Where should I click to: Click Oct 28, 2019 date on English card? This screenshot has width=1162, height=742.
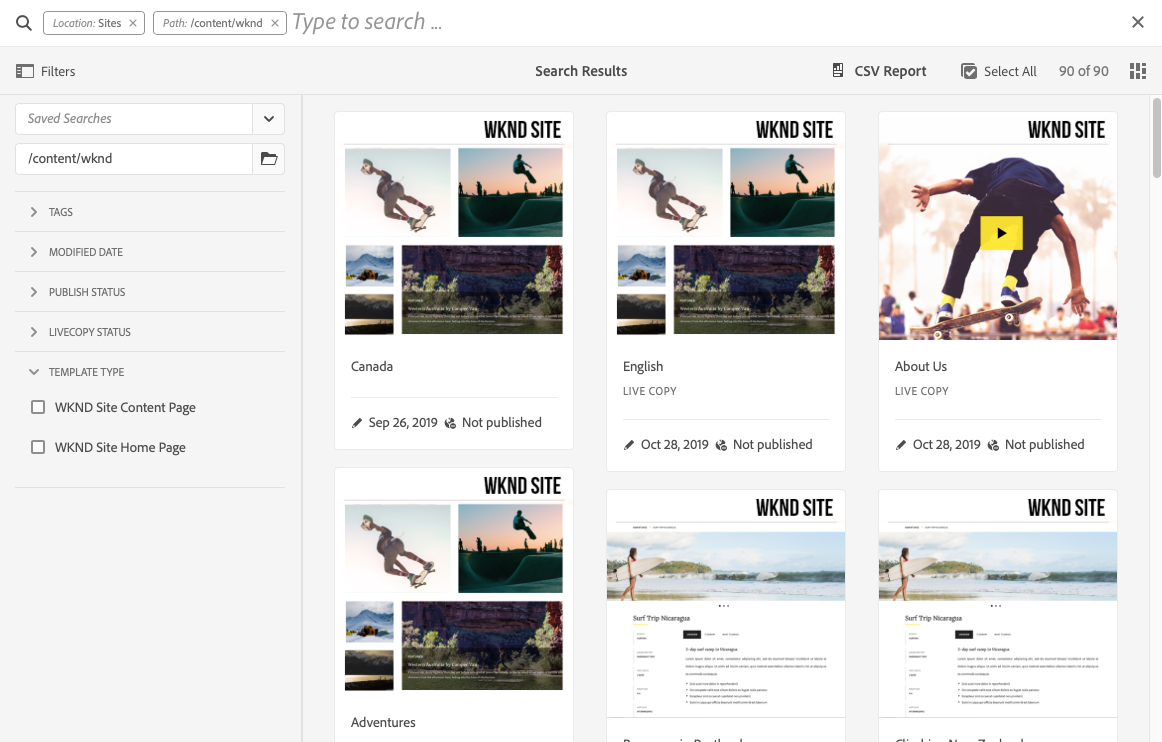point(674,445)
